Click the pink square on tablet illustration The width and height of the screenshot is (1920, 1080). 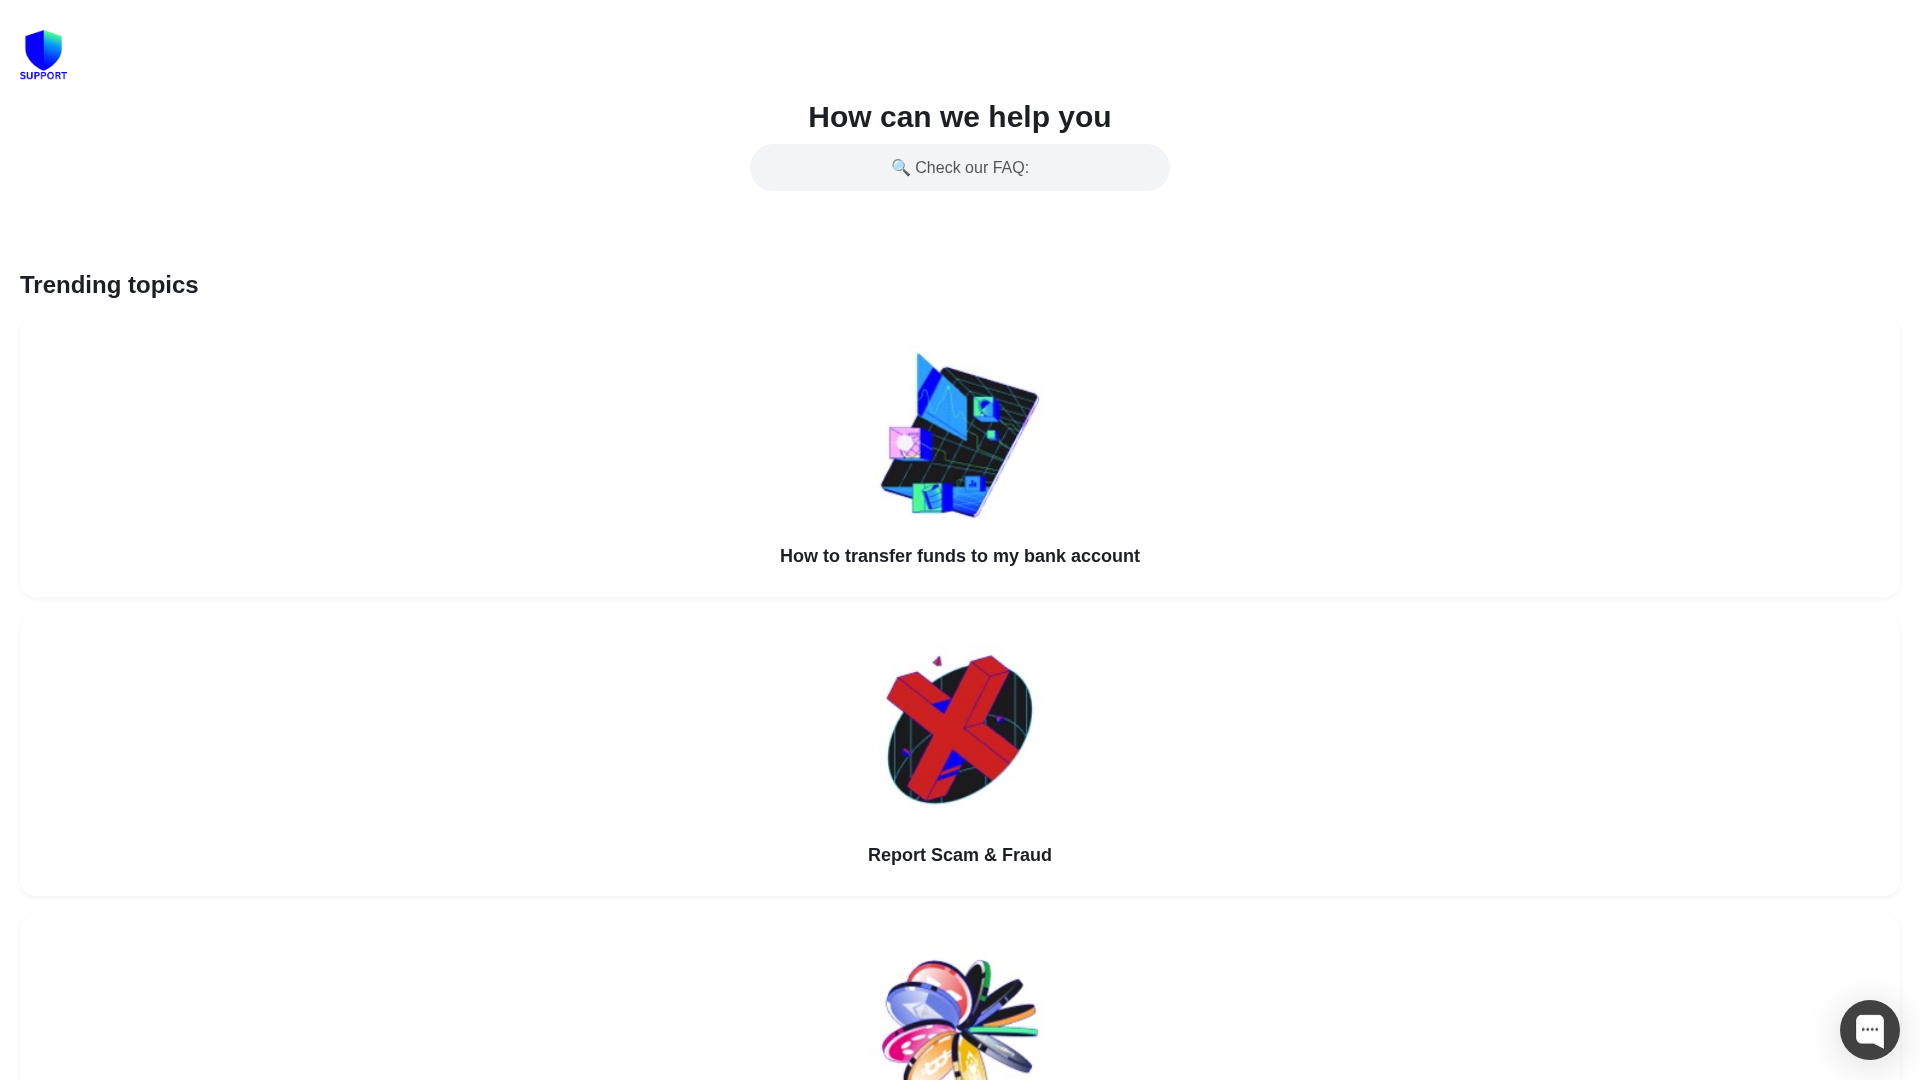click(x=905, y=443)
